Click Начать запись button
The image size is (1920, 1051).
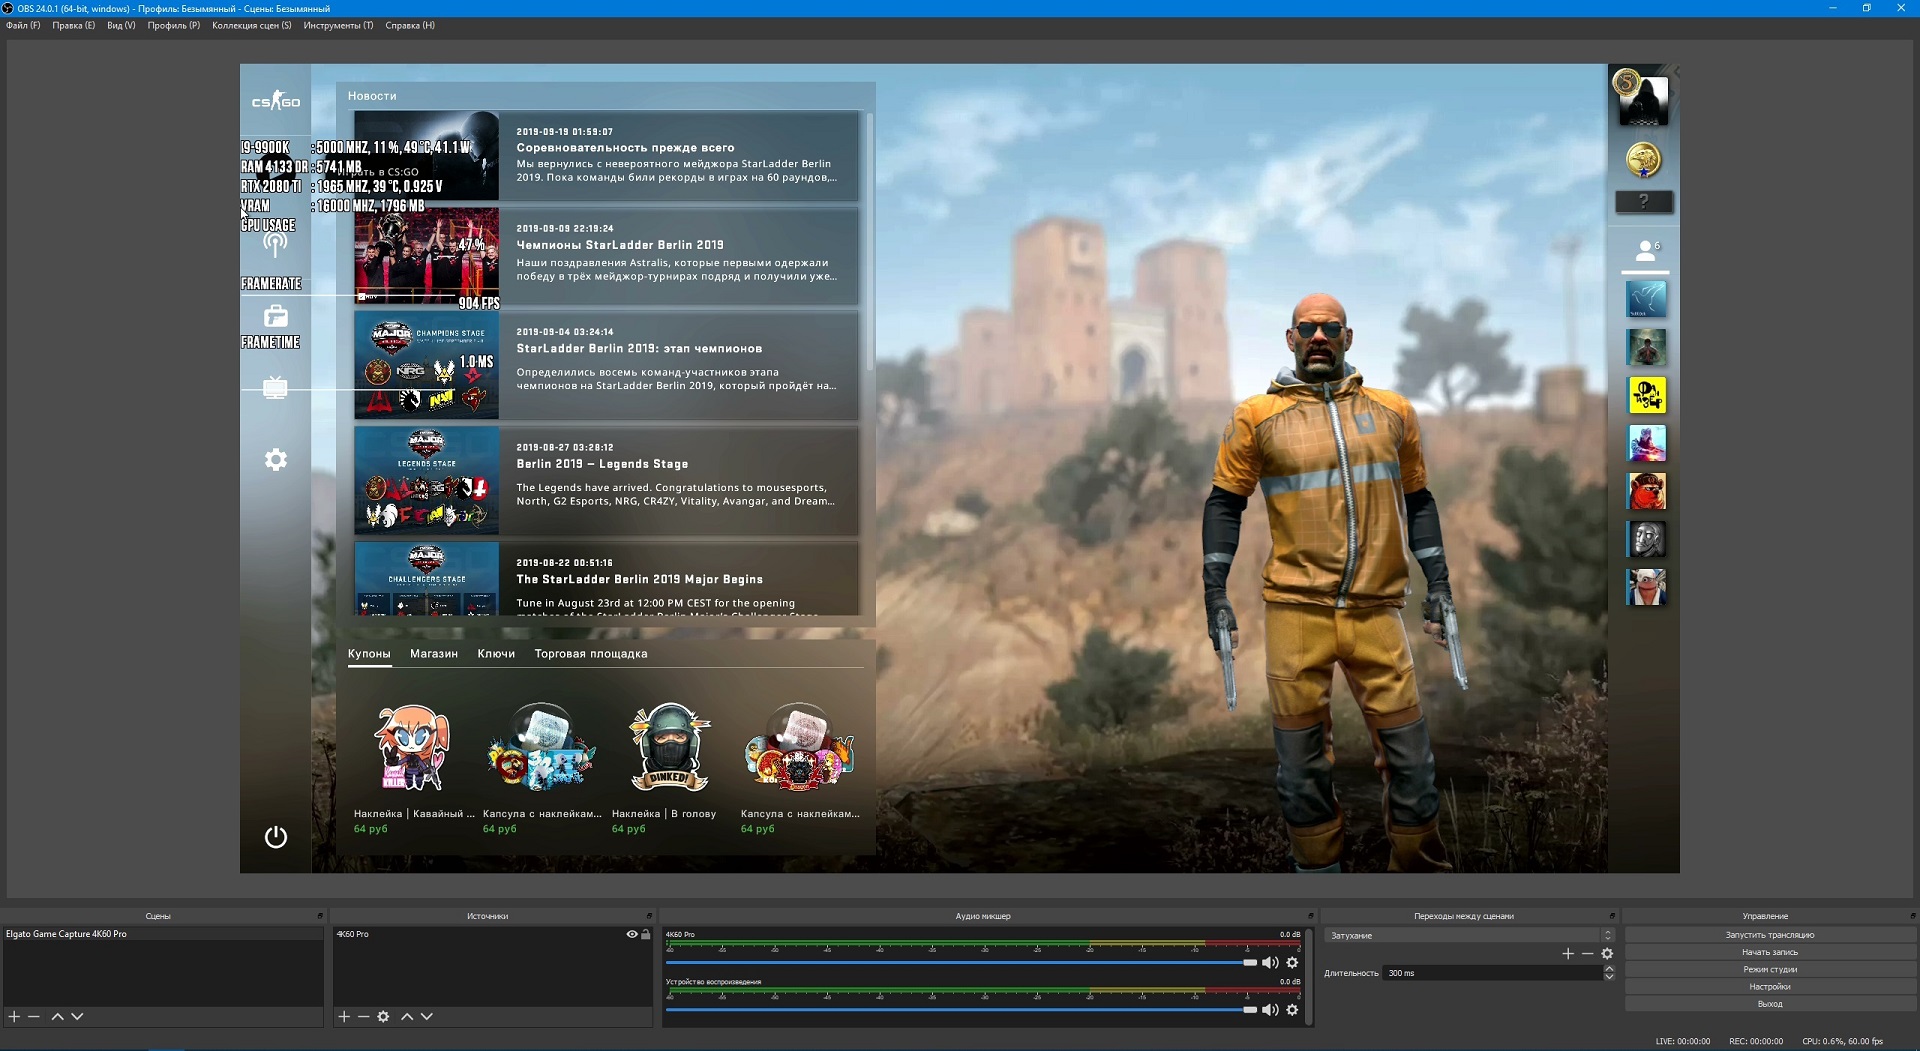pos(1769,952)
